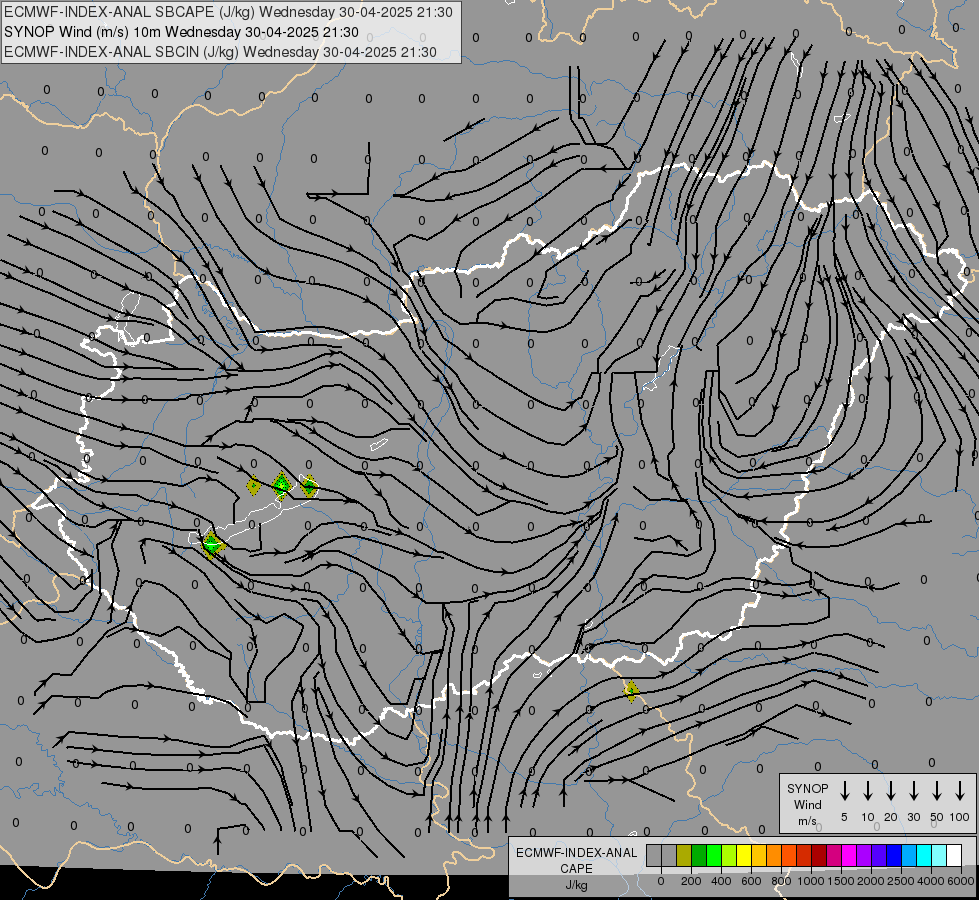Select the pale cyan swatch before 4000

(938, 855)
